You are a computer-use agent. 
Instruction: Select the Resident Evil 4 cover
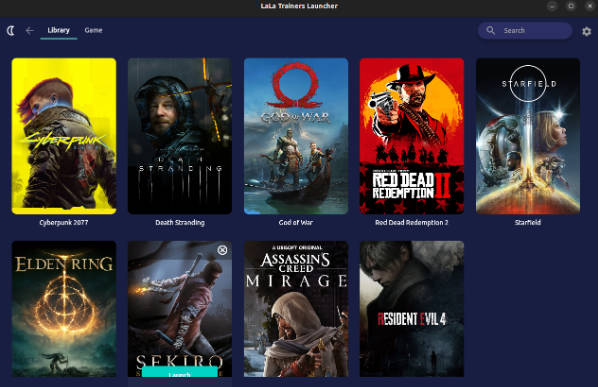[412, 309]
